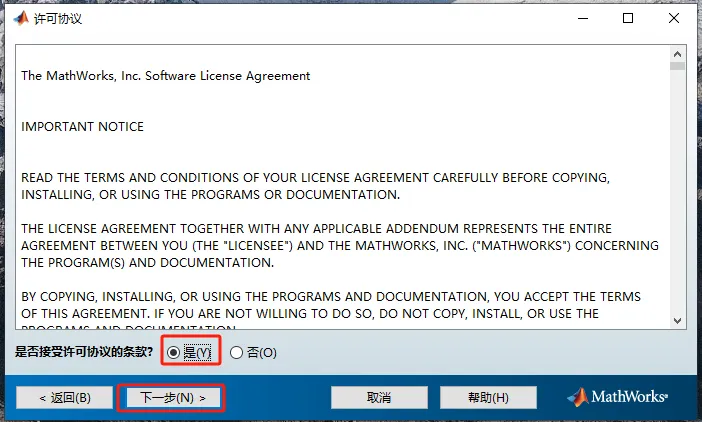Click the line 'THE PROGRAM(S) AND DOCUMENTATION.'
Image resolution: width=702 pixels, height=422 pixels.
pyautogui.click(x=147, y=263)
